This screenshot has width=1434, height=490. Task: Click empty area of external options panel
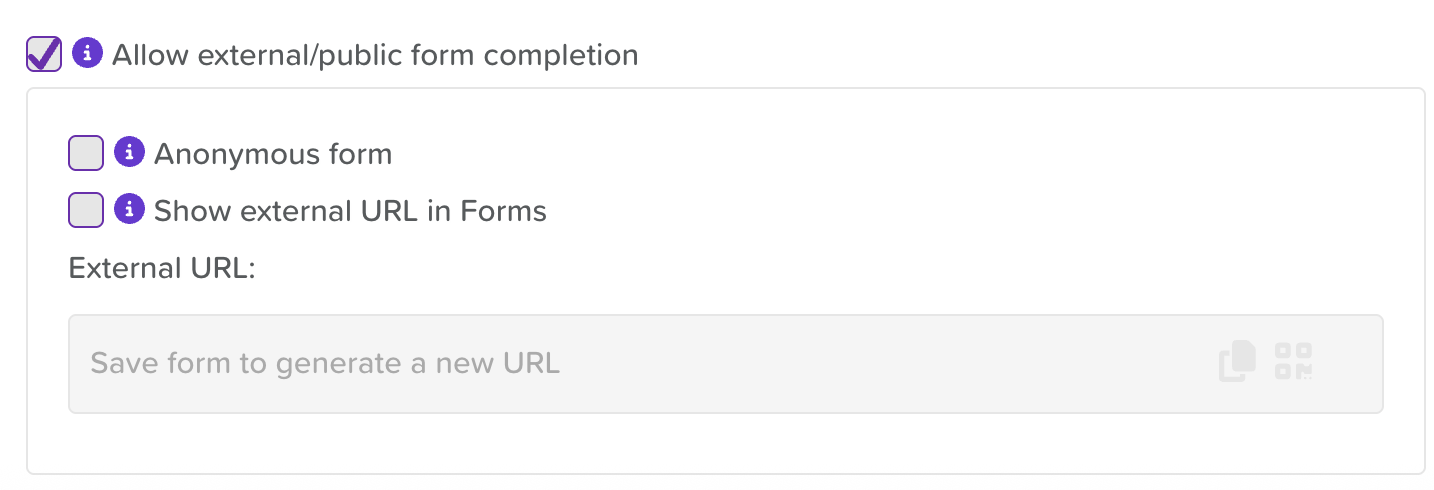click(900, 200)
